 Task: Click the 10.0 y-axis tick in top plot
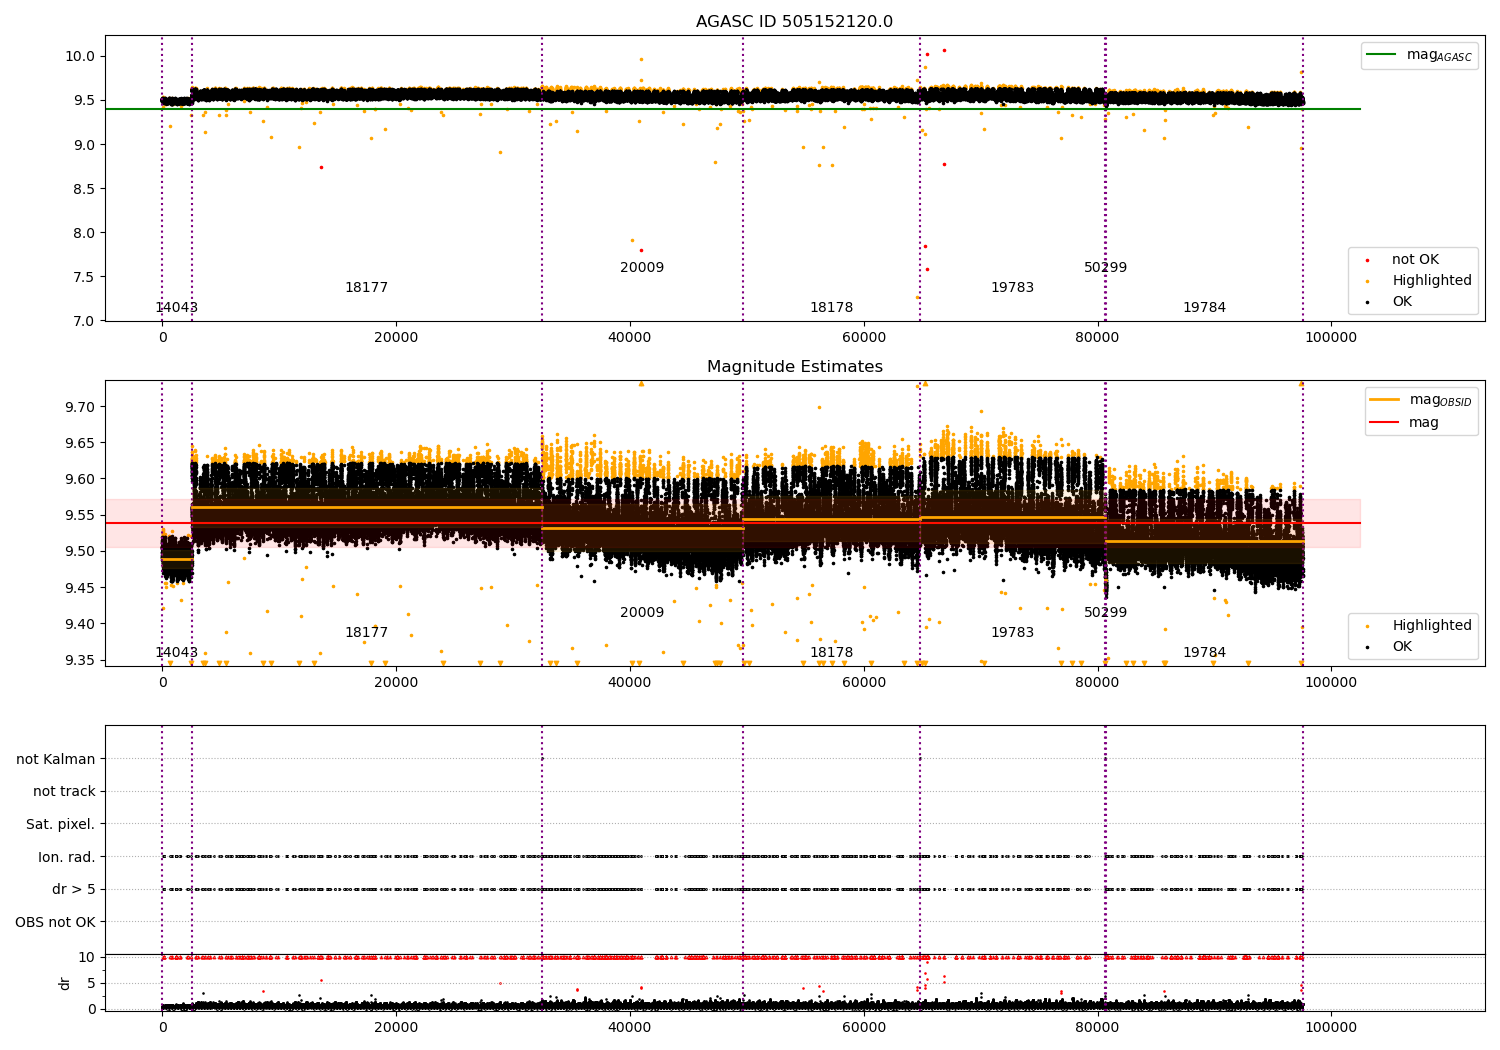tap(78, 56)
